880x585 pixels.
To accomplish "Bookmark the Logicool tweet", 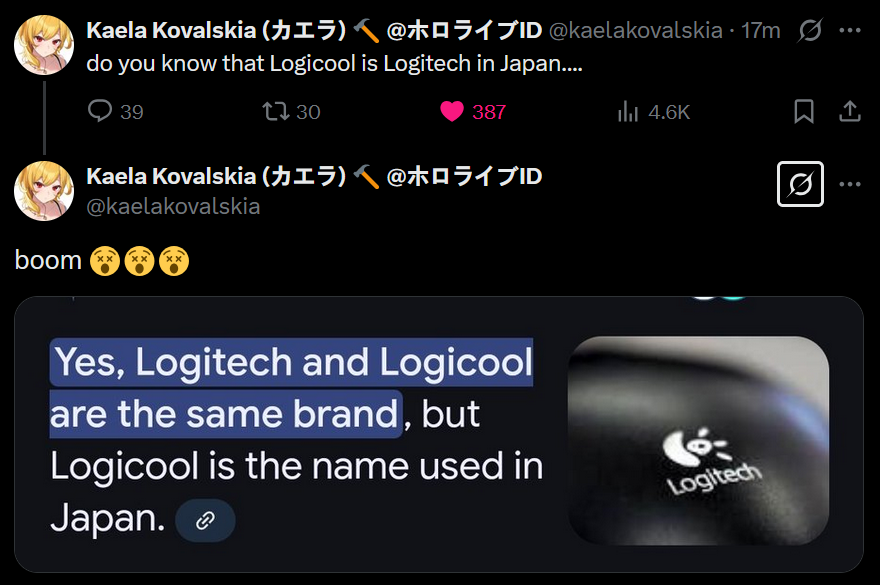I will point(804,111).
